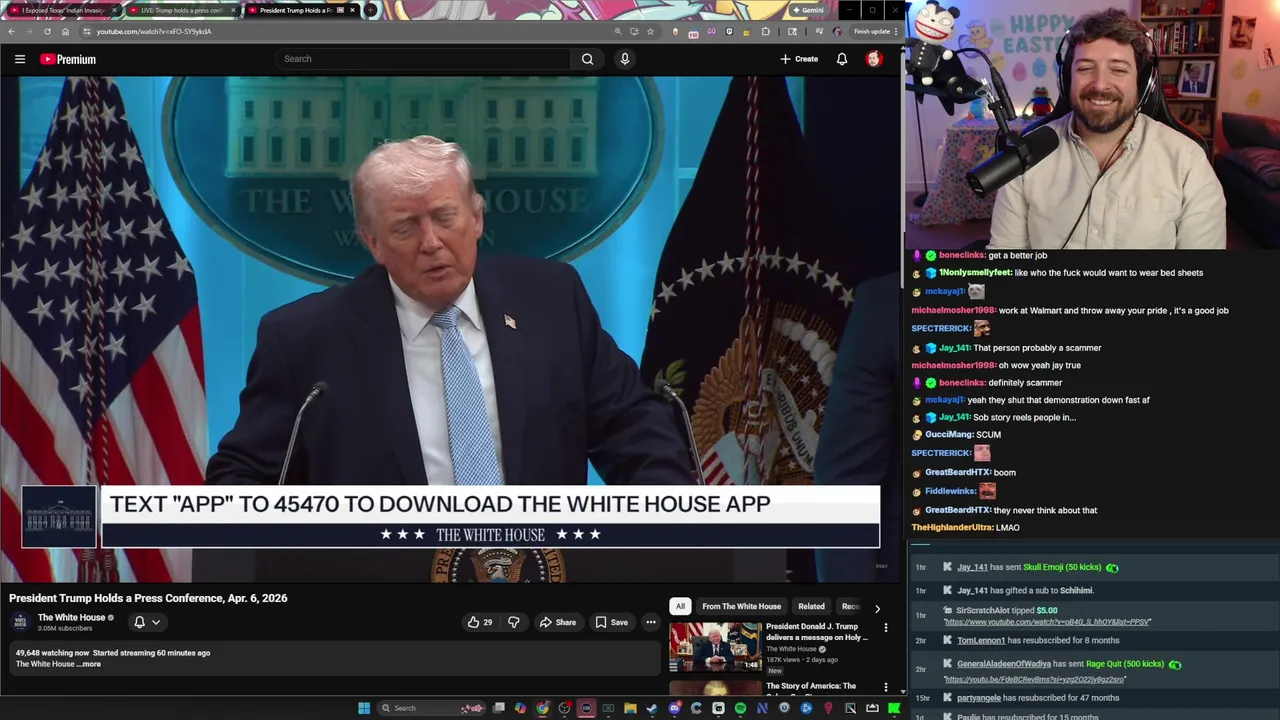Open notification bell dropdown for The White House
Viewport: 1280px width, 720px height.
[x=147, y=622]
